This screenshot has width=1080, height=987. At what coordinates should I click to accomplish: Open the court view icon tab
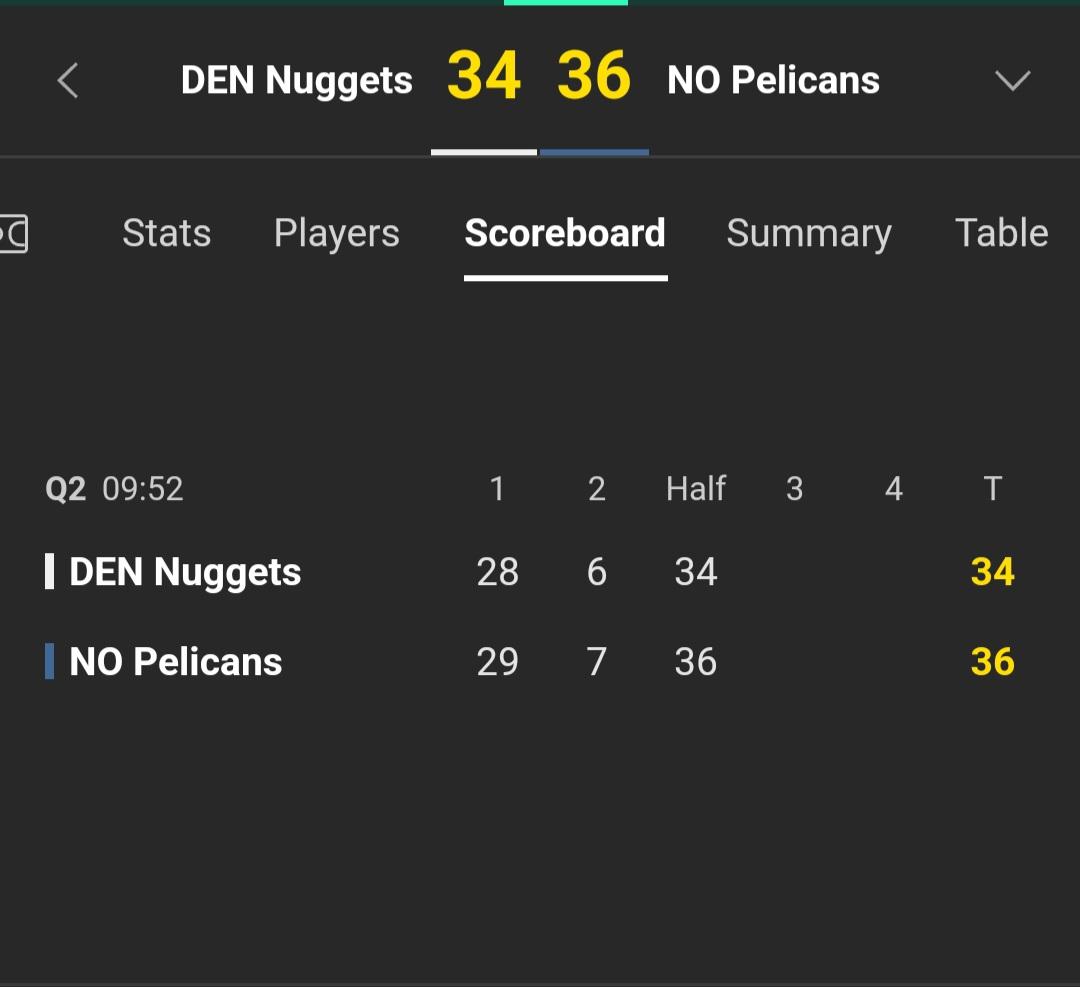[14, 233]
